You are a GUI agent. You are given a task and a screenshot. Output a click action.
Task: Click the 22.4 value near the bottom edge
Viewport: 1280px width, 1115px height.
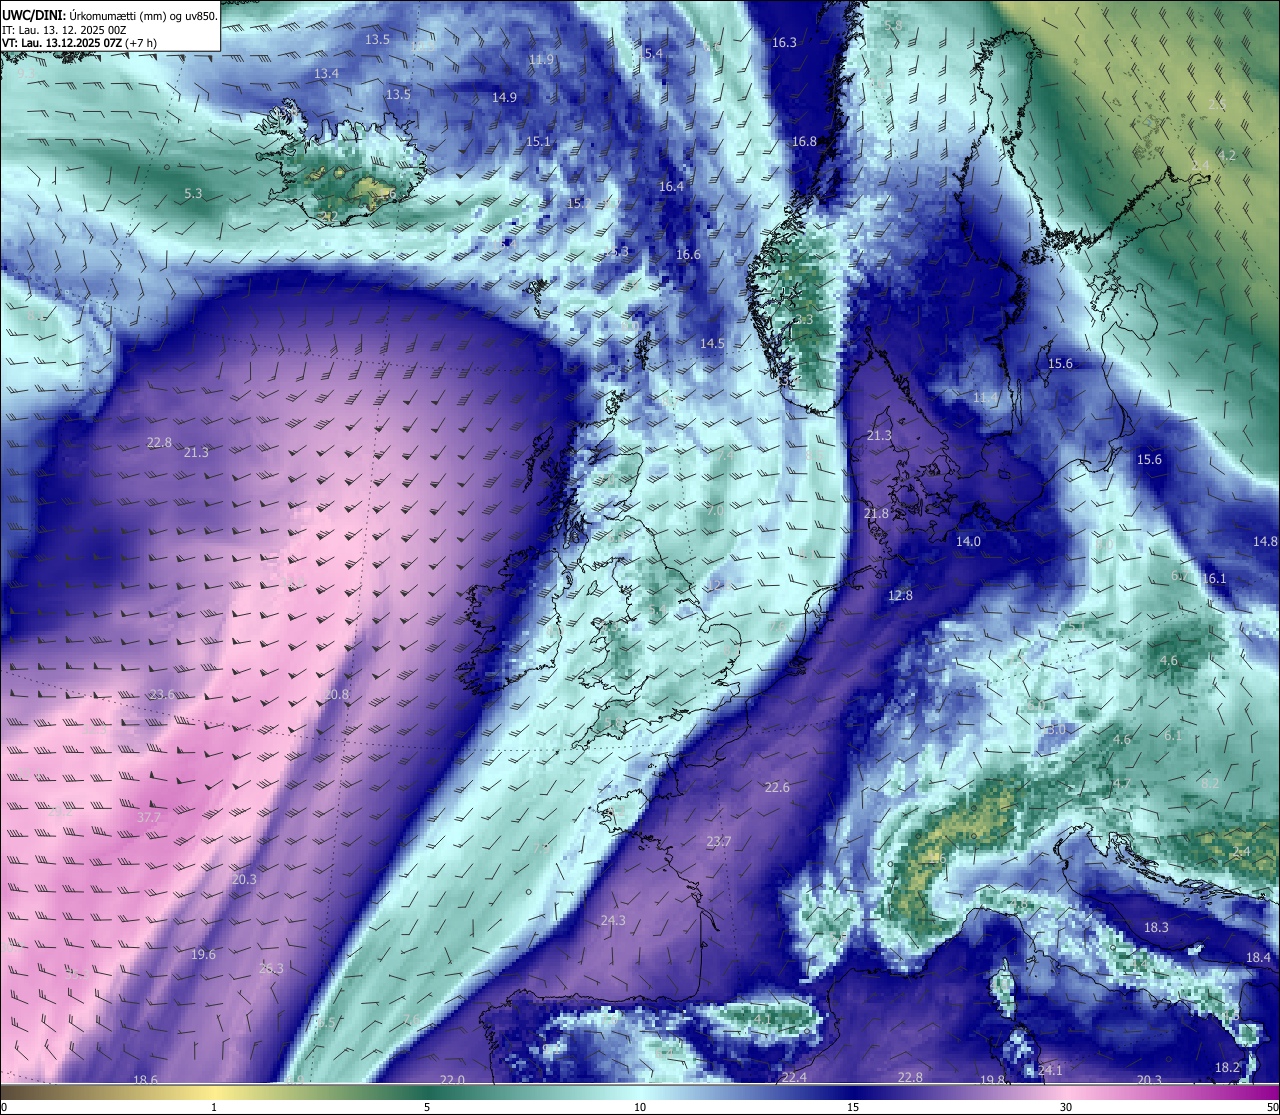(794, 1078)
